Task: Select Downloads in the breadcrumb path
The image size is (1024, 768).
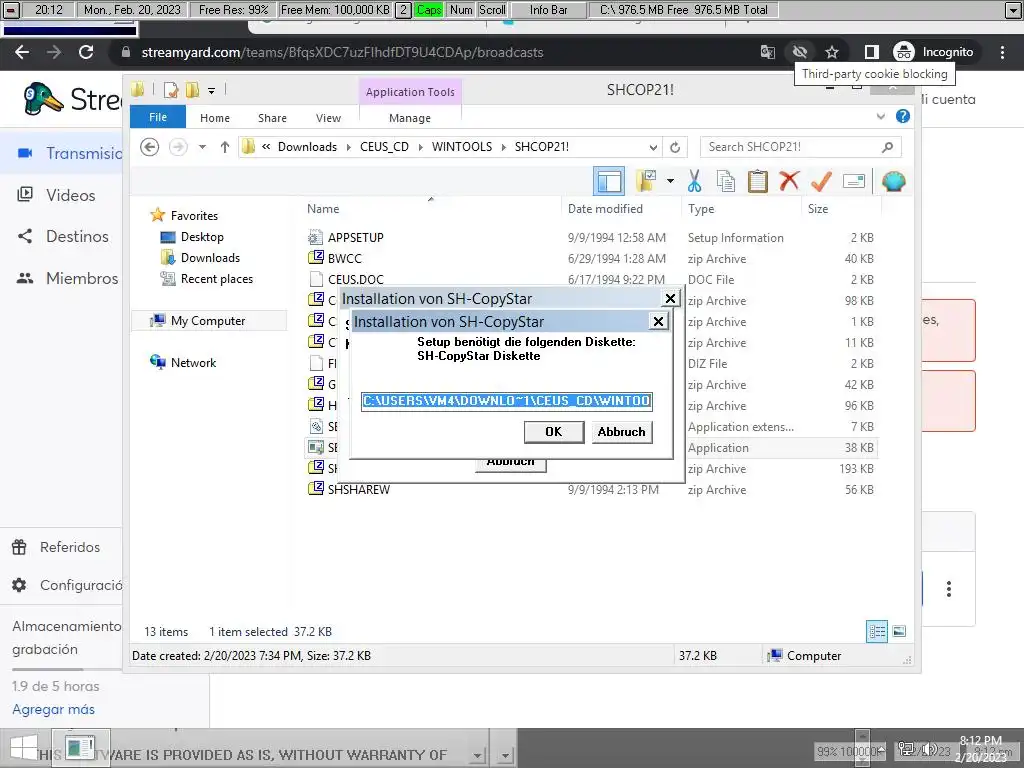Action: click(308, 147)
